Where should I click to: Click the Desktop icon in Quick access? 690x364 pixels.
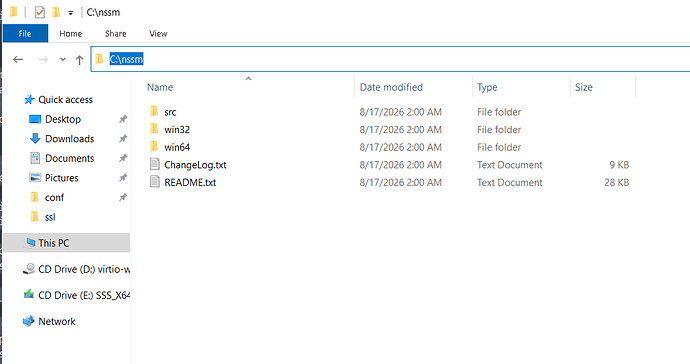pos(35,119)
